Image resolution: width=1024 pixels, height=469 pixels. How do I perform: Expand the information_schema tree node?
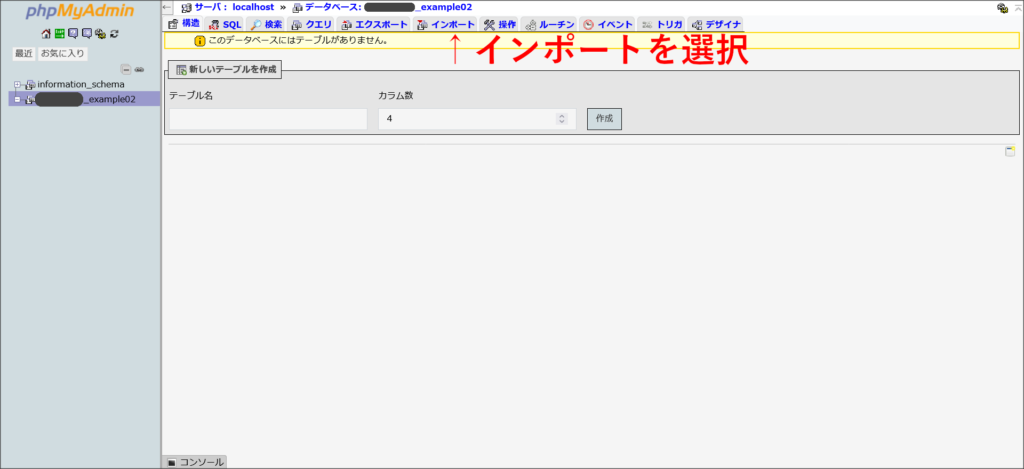[x=18, y=84]
